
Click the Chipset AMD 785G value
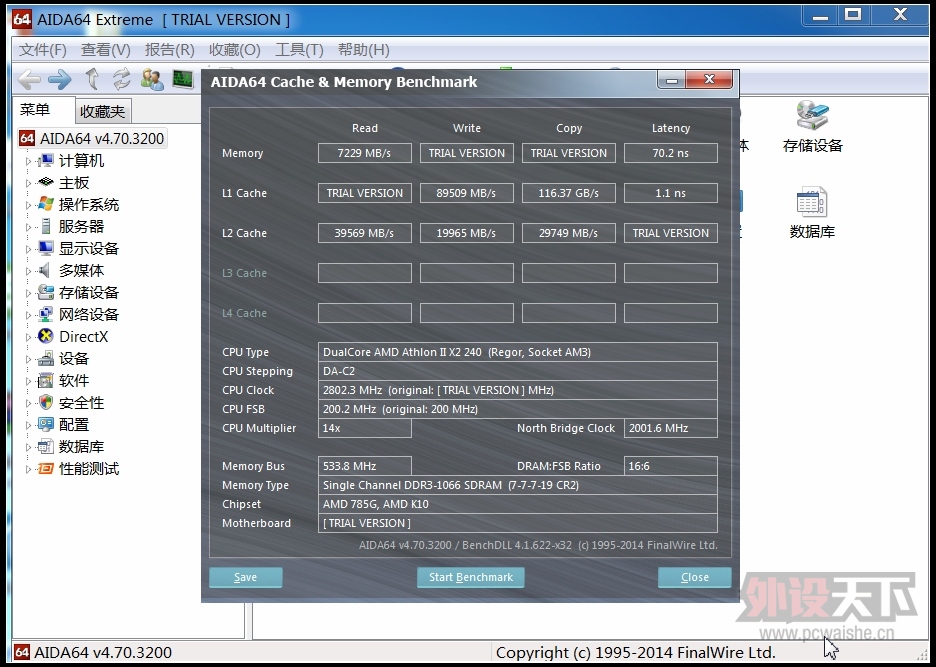point(518,504)
